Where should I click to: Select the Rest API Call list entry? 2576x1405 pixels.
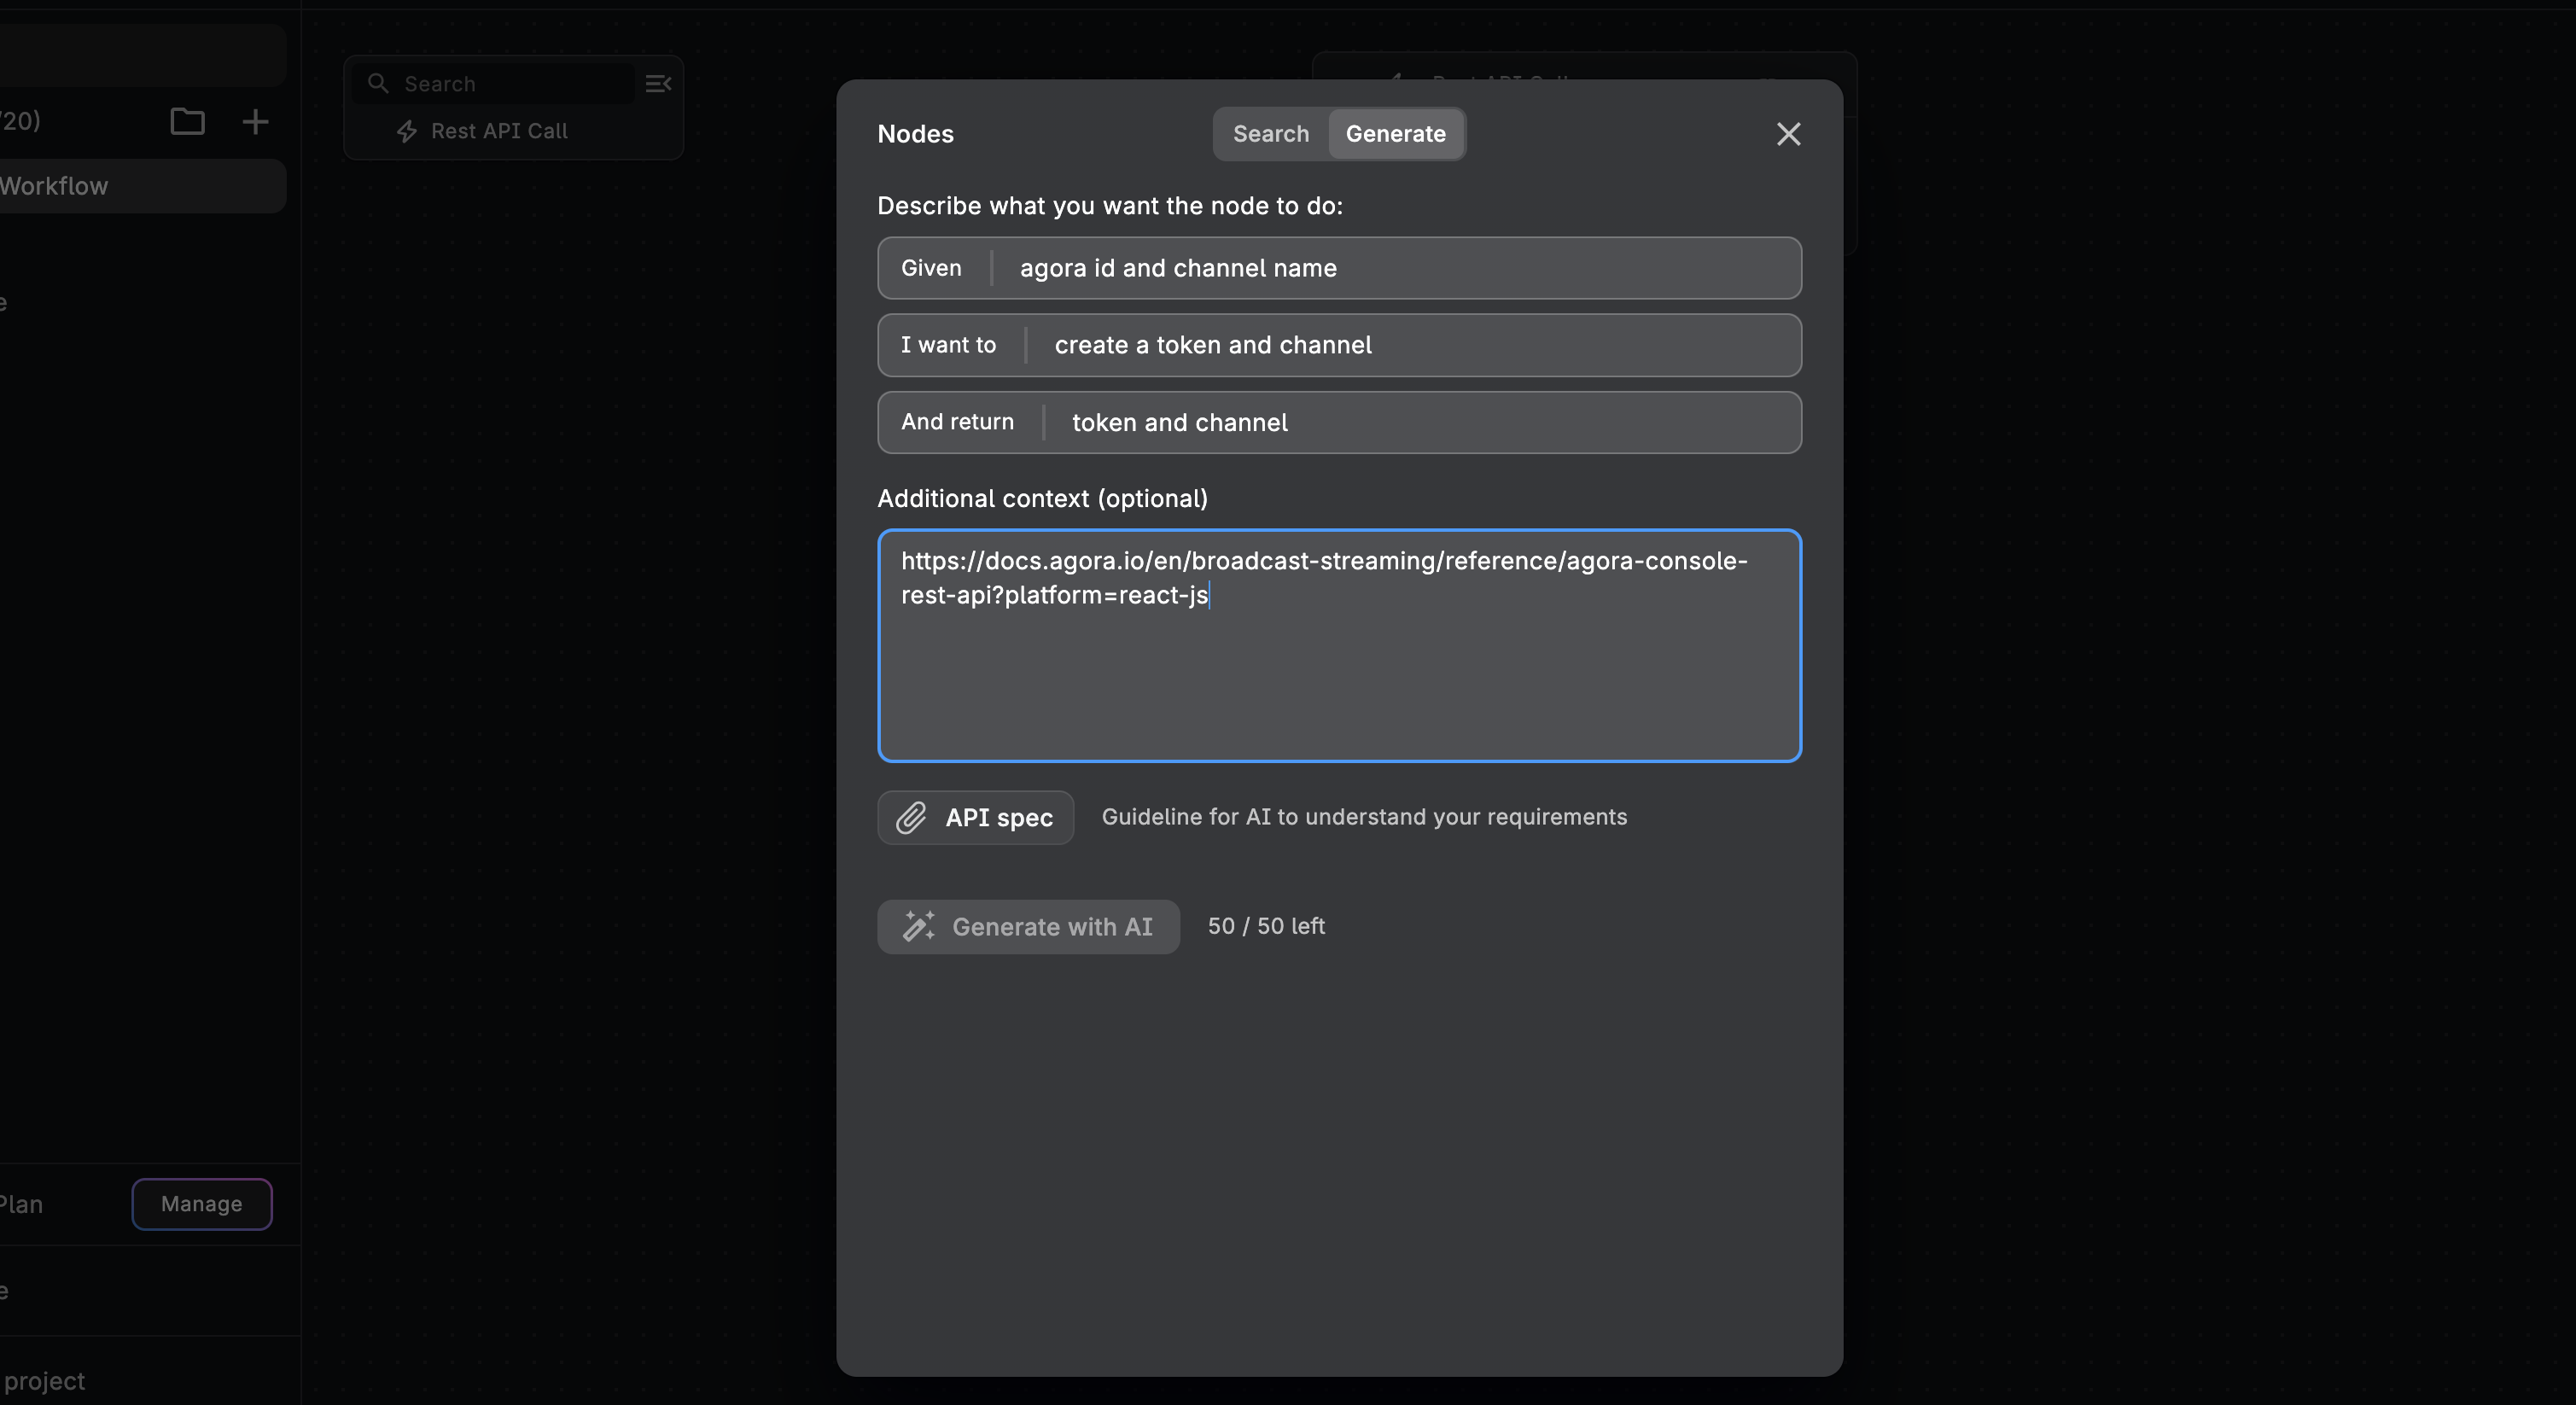pyautogui.click(x=499, y=131)
